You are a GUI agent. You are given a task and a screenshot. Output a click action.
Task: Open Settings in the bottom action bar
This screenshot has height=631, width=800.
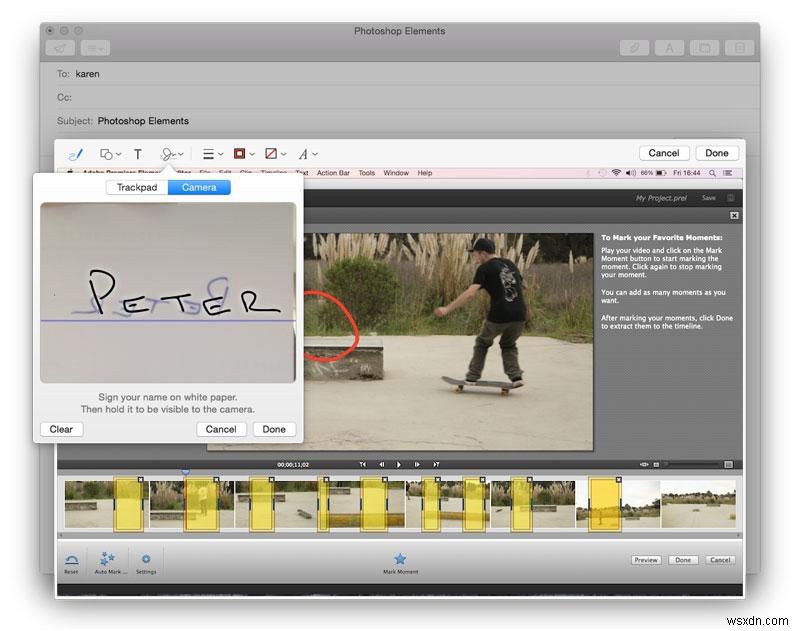tap(146, 560)
